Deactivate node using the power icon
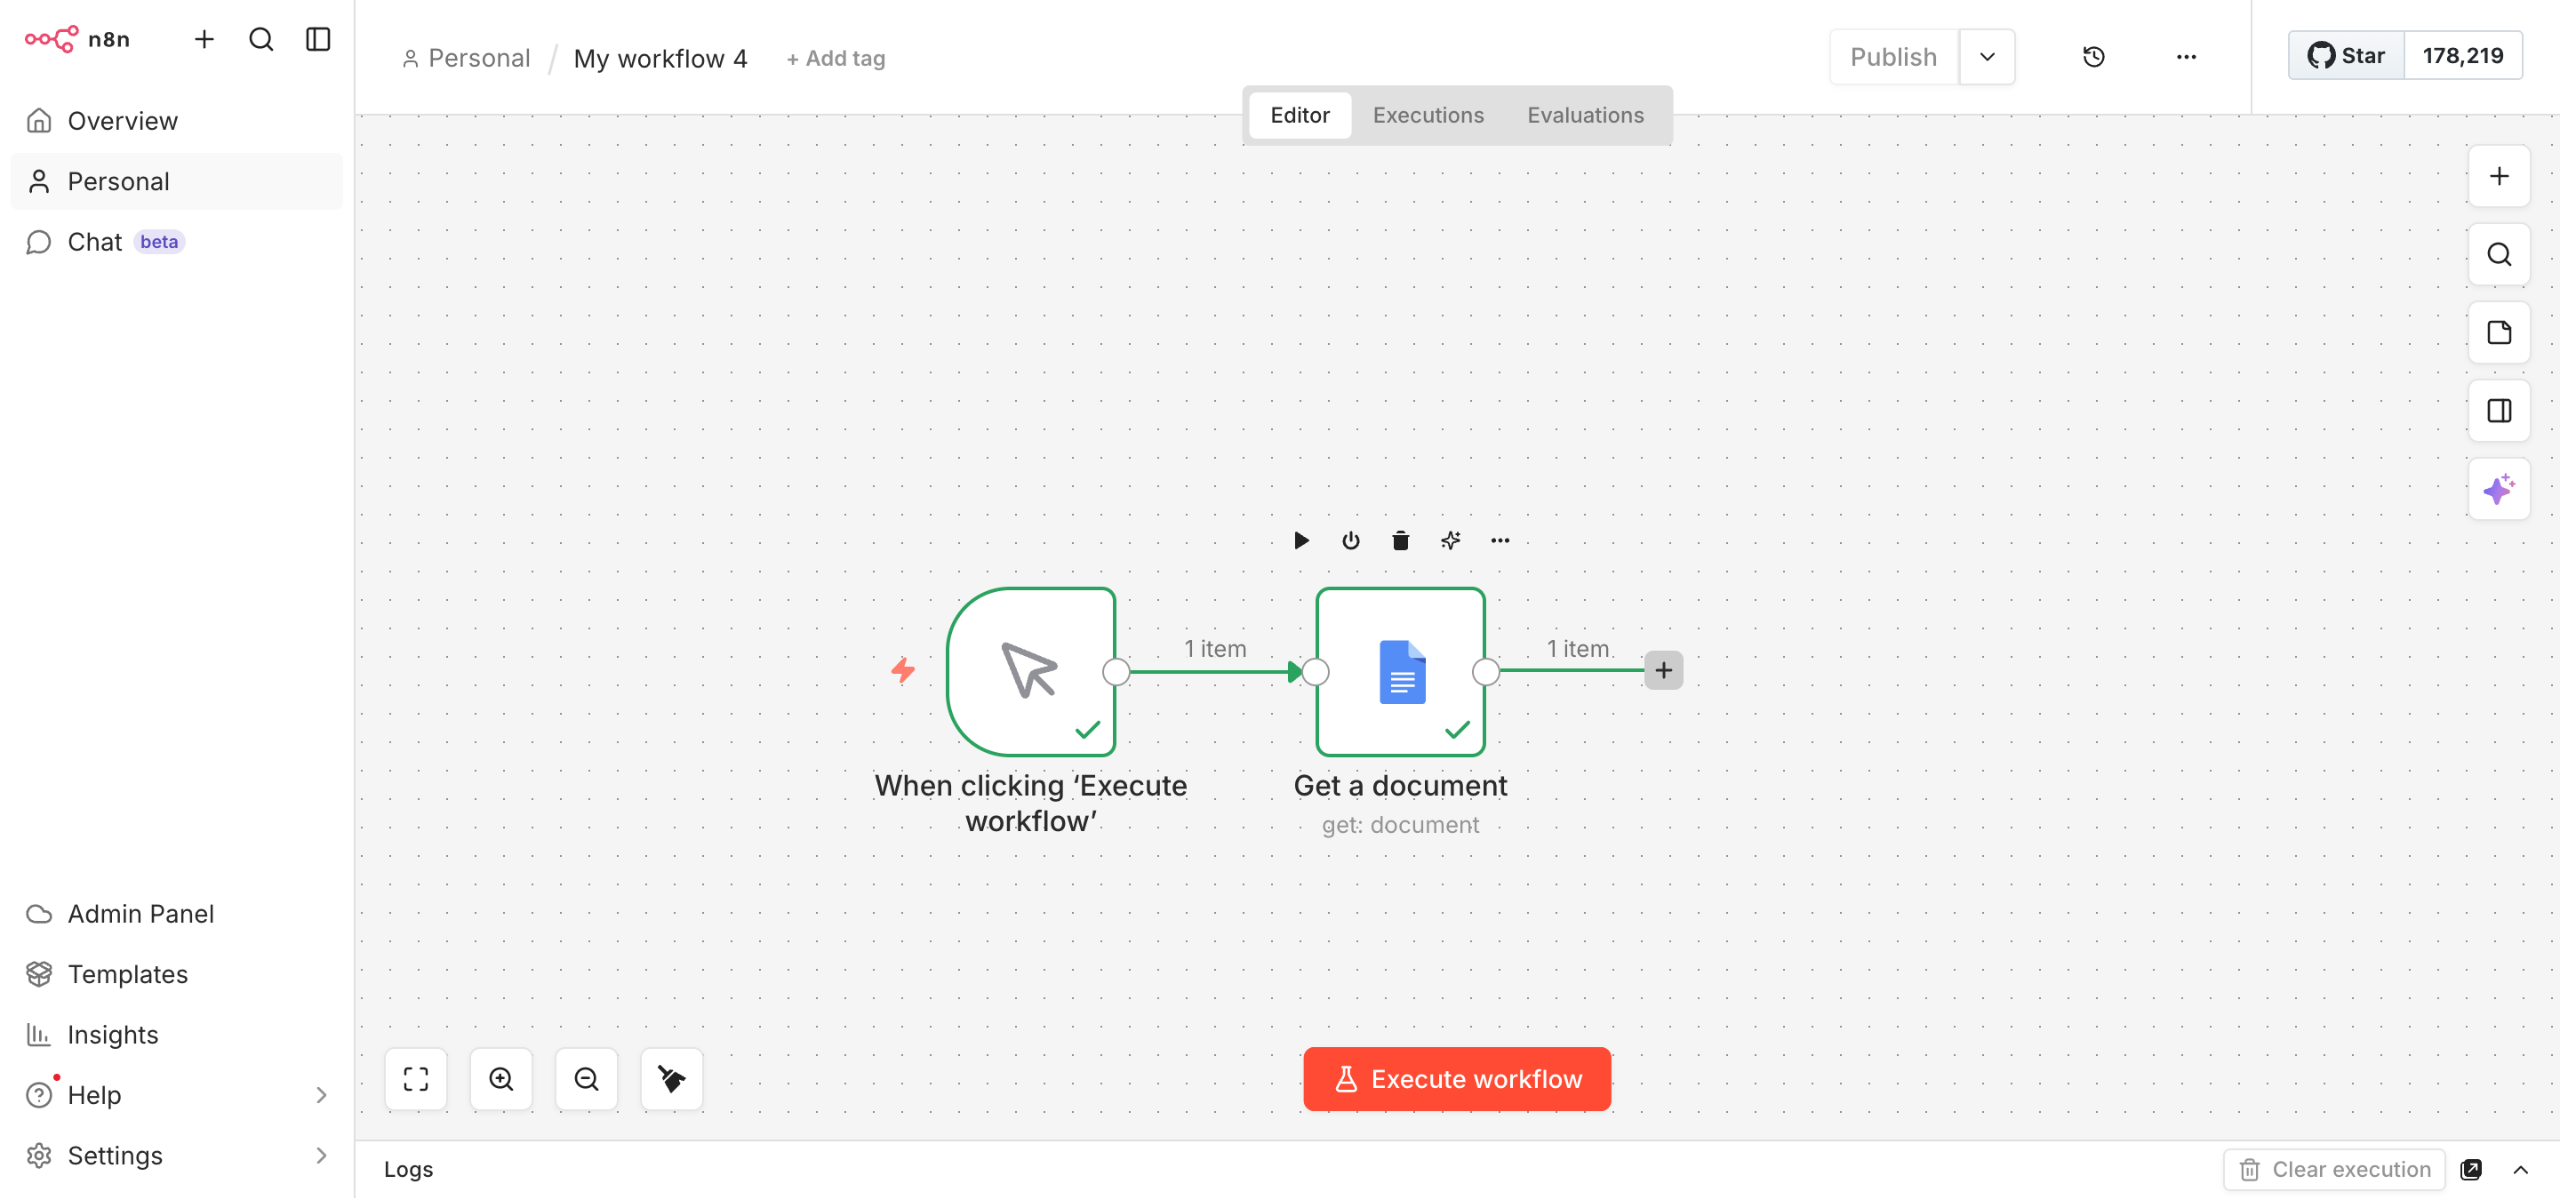 [1351, 541]
